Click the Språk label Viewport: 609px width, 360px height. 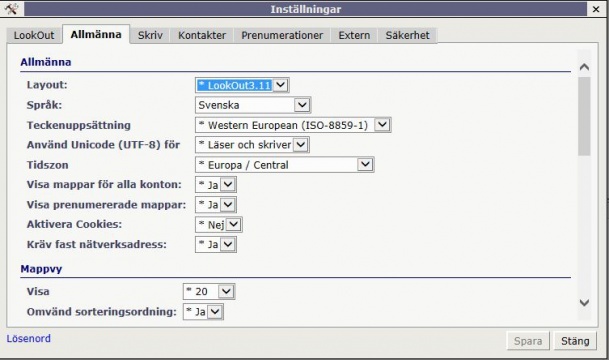[x=44, y=105]
